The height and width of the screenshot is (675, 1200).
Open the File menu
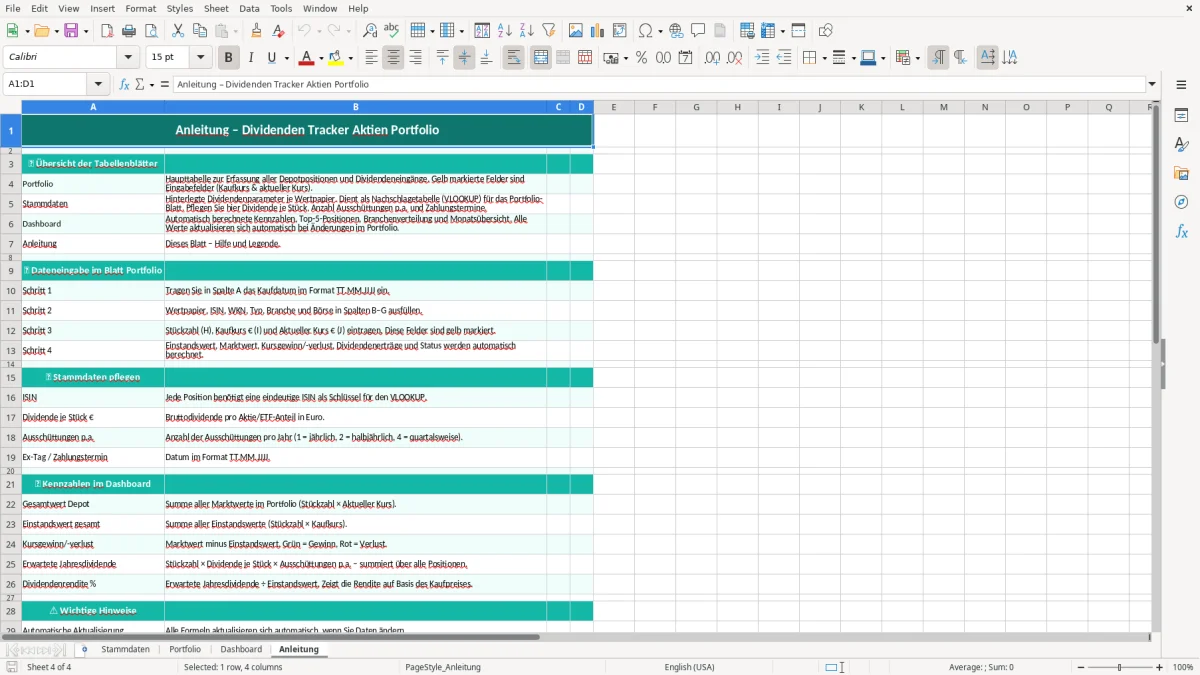click(13, 8)
